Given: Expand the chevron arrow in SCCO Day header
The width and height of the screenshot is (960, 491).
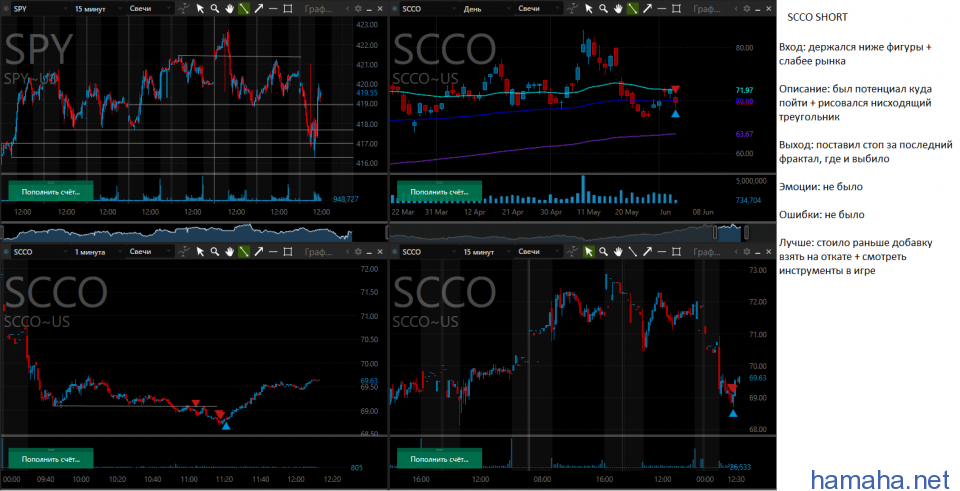Looking at the screenshot, I should tap(736, 9).
